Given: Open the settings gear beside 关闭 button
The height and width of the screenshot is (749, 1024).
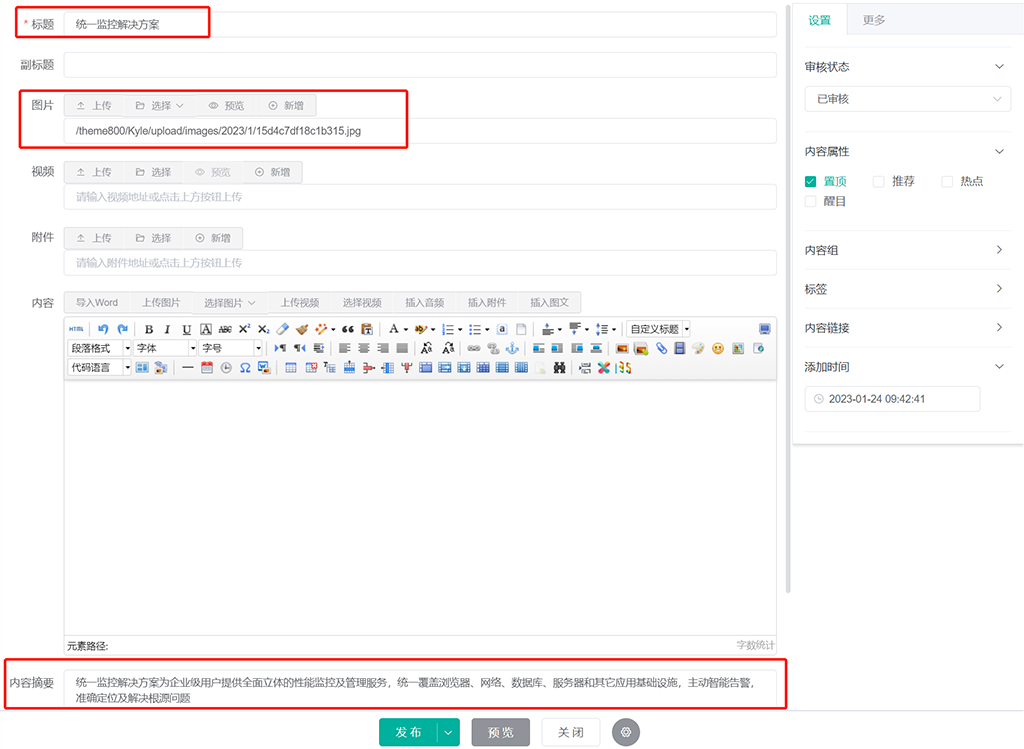Looking at the screenshot, I should click(x=627, y=732).
